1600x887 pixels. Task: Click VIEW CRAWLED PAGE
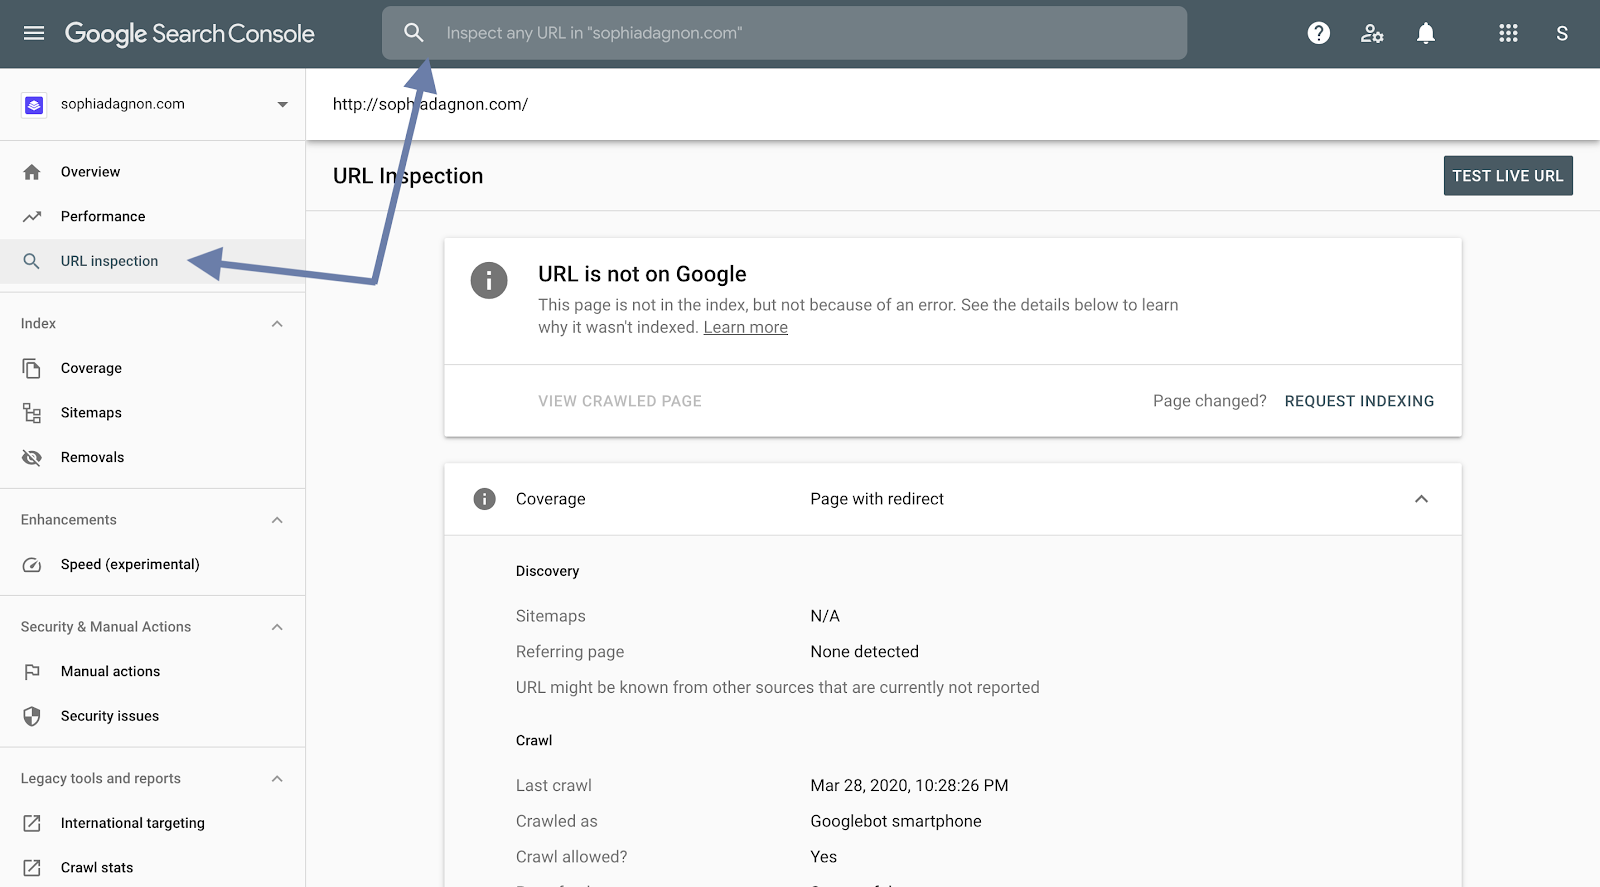pos(620,401)
